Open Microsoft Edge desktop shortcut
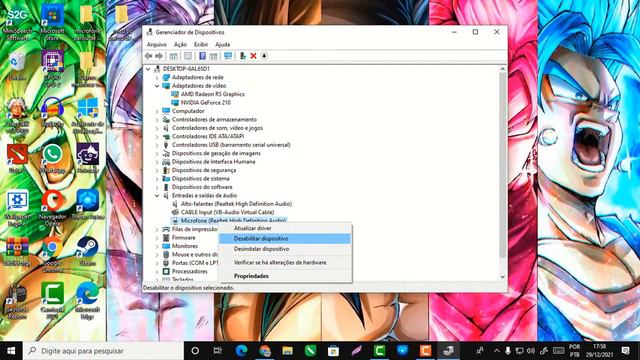The width and height of the screenshot is (640, 360). [x=87, y=301]
